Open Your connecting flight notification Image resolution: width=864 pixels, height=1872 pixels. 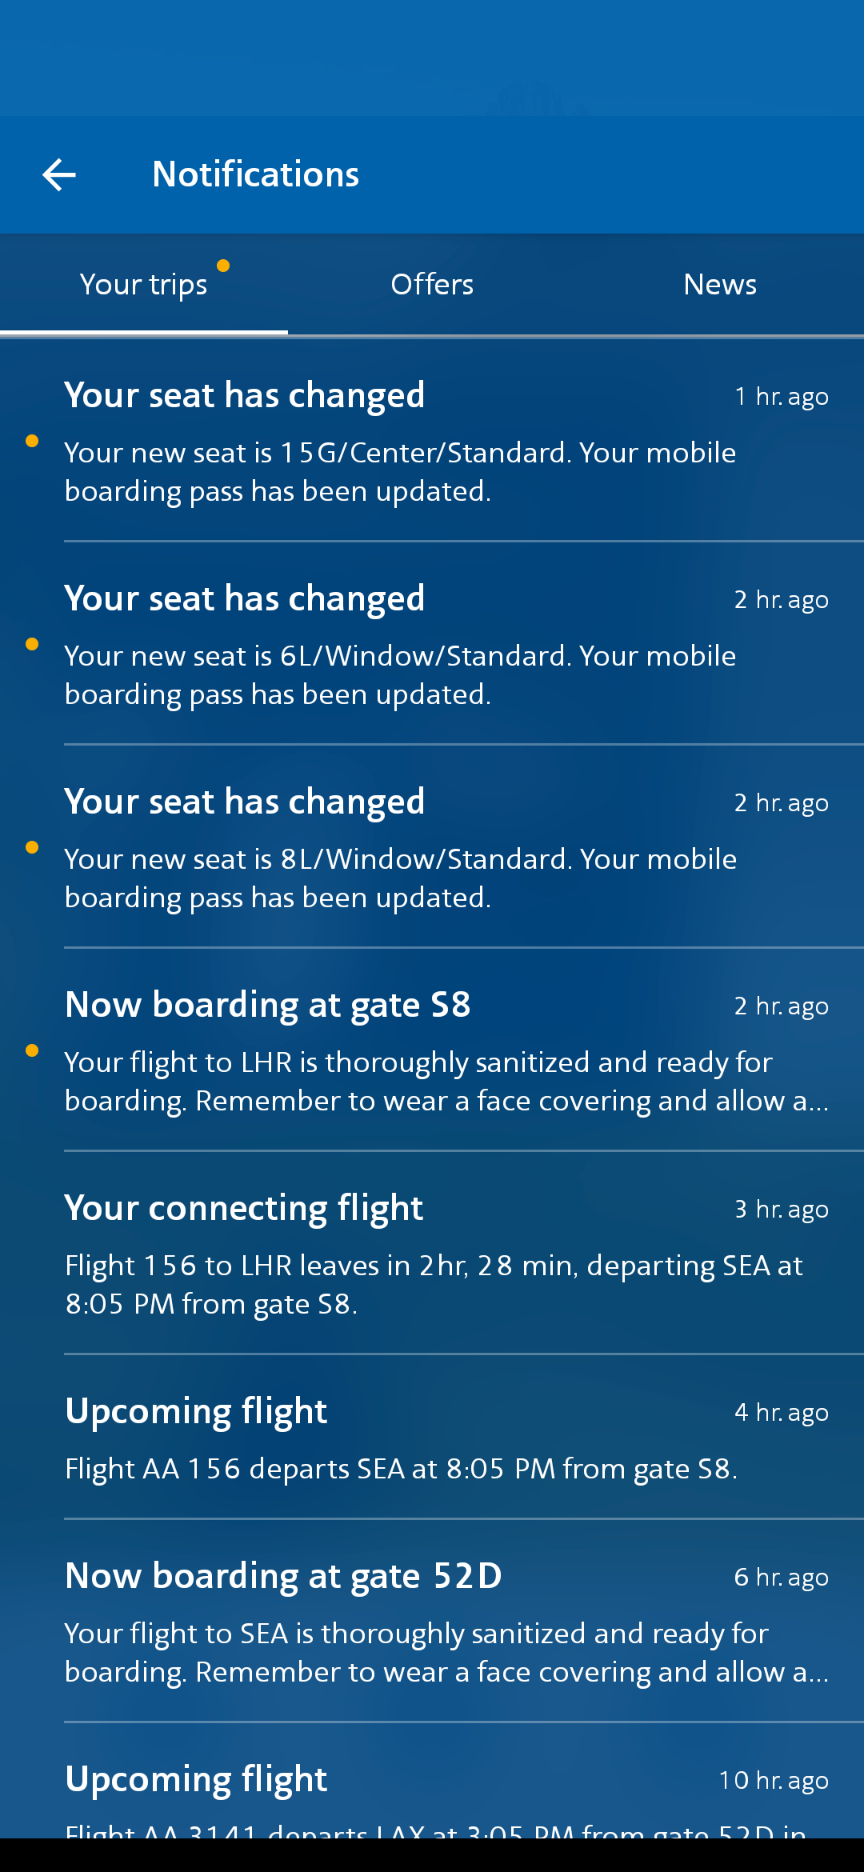[432, 1253]
